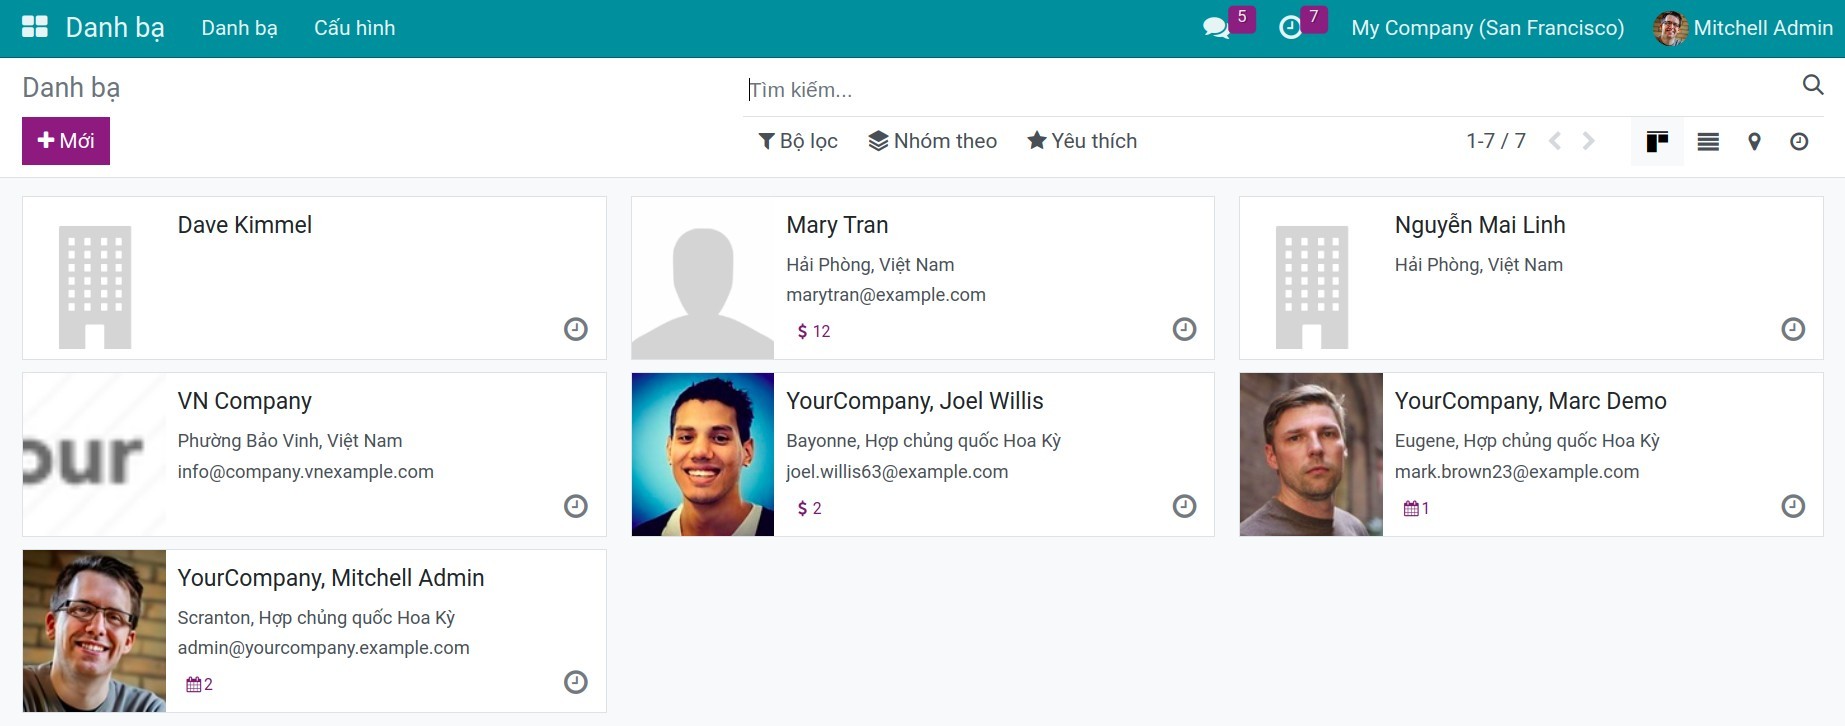Image resolution: width=1845 pixels, height=726 pixels.
Task: Switch to list view
Action: 1708,142
